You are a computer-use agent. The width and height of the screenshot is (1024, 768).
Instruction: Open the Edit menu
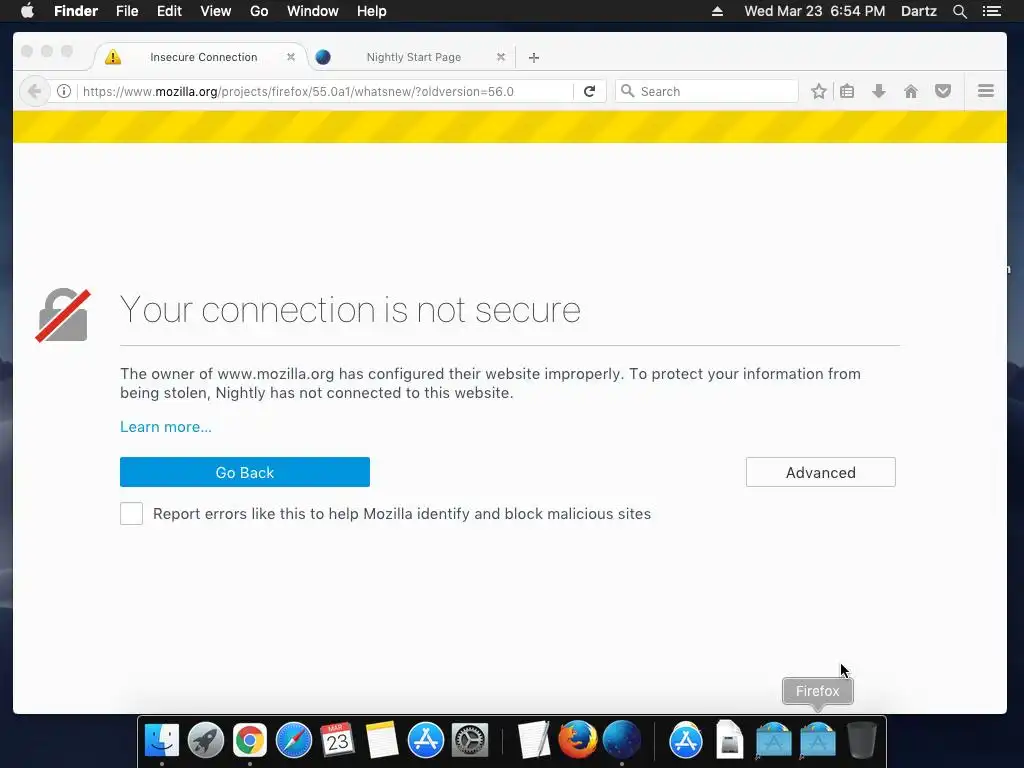pyautogui.click(x=169, y=11)
